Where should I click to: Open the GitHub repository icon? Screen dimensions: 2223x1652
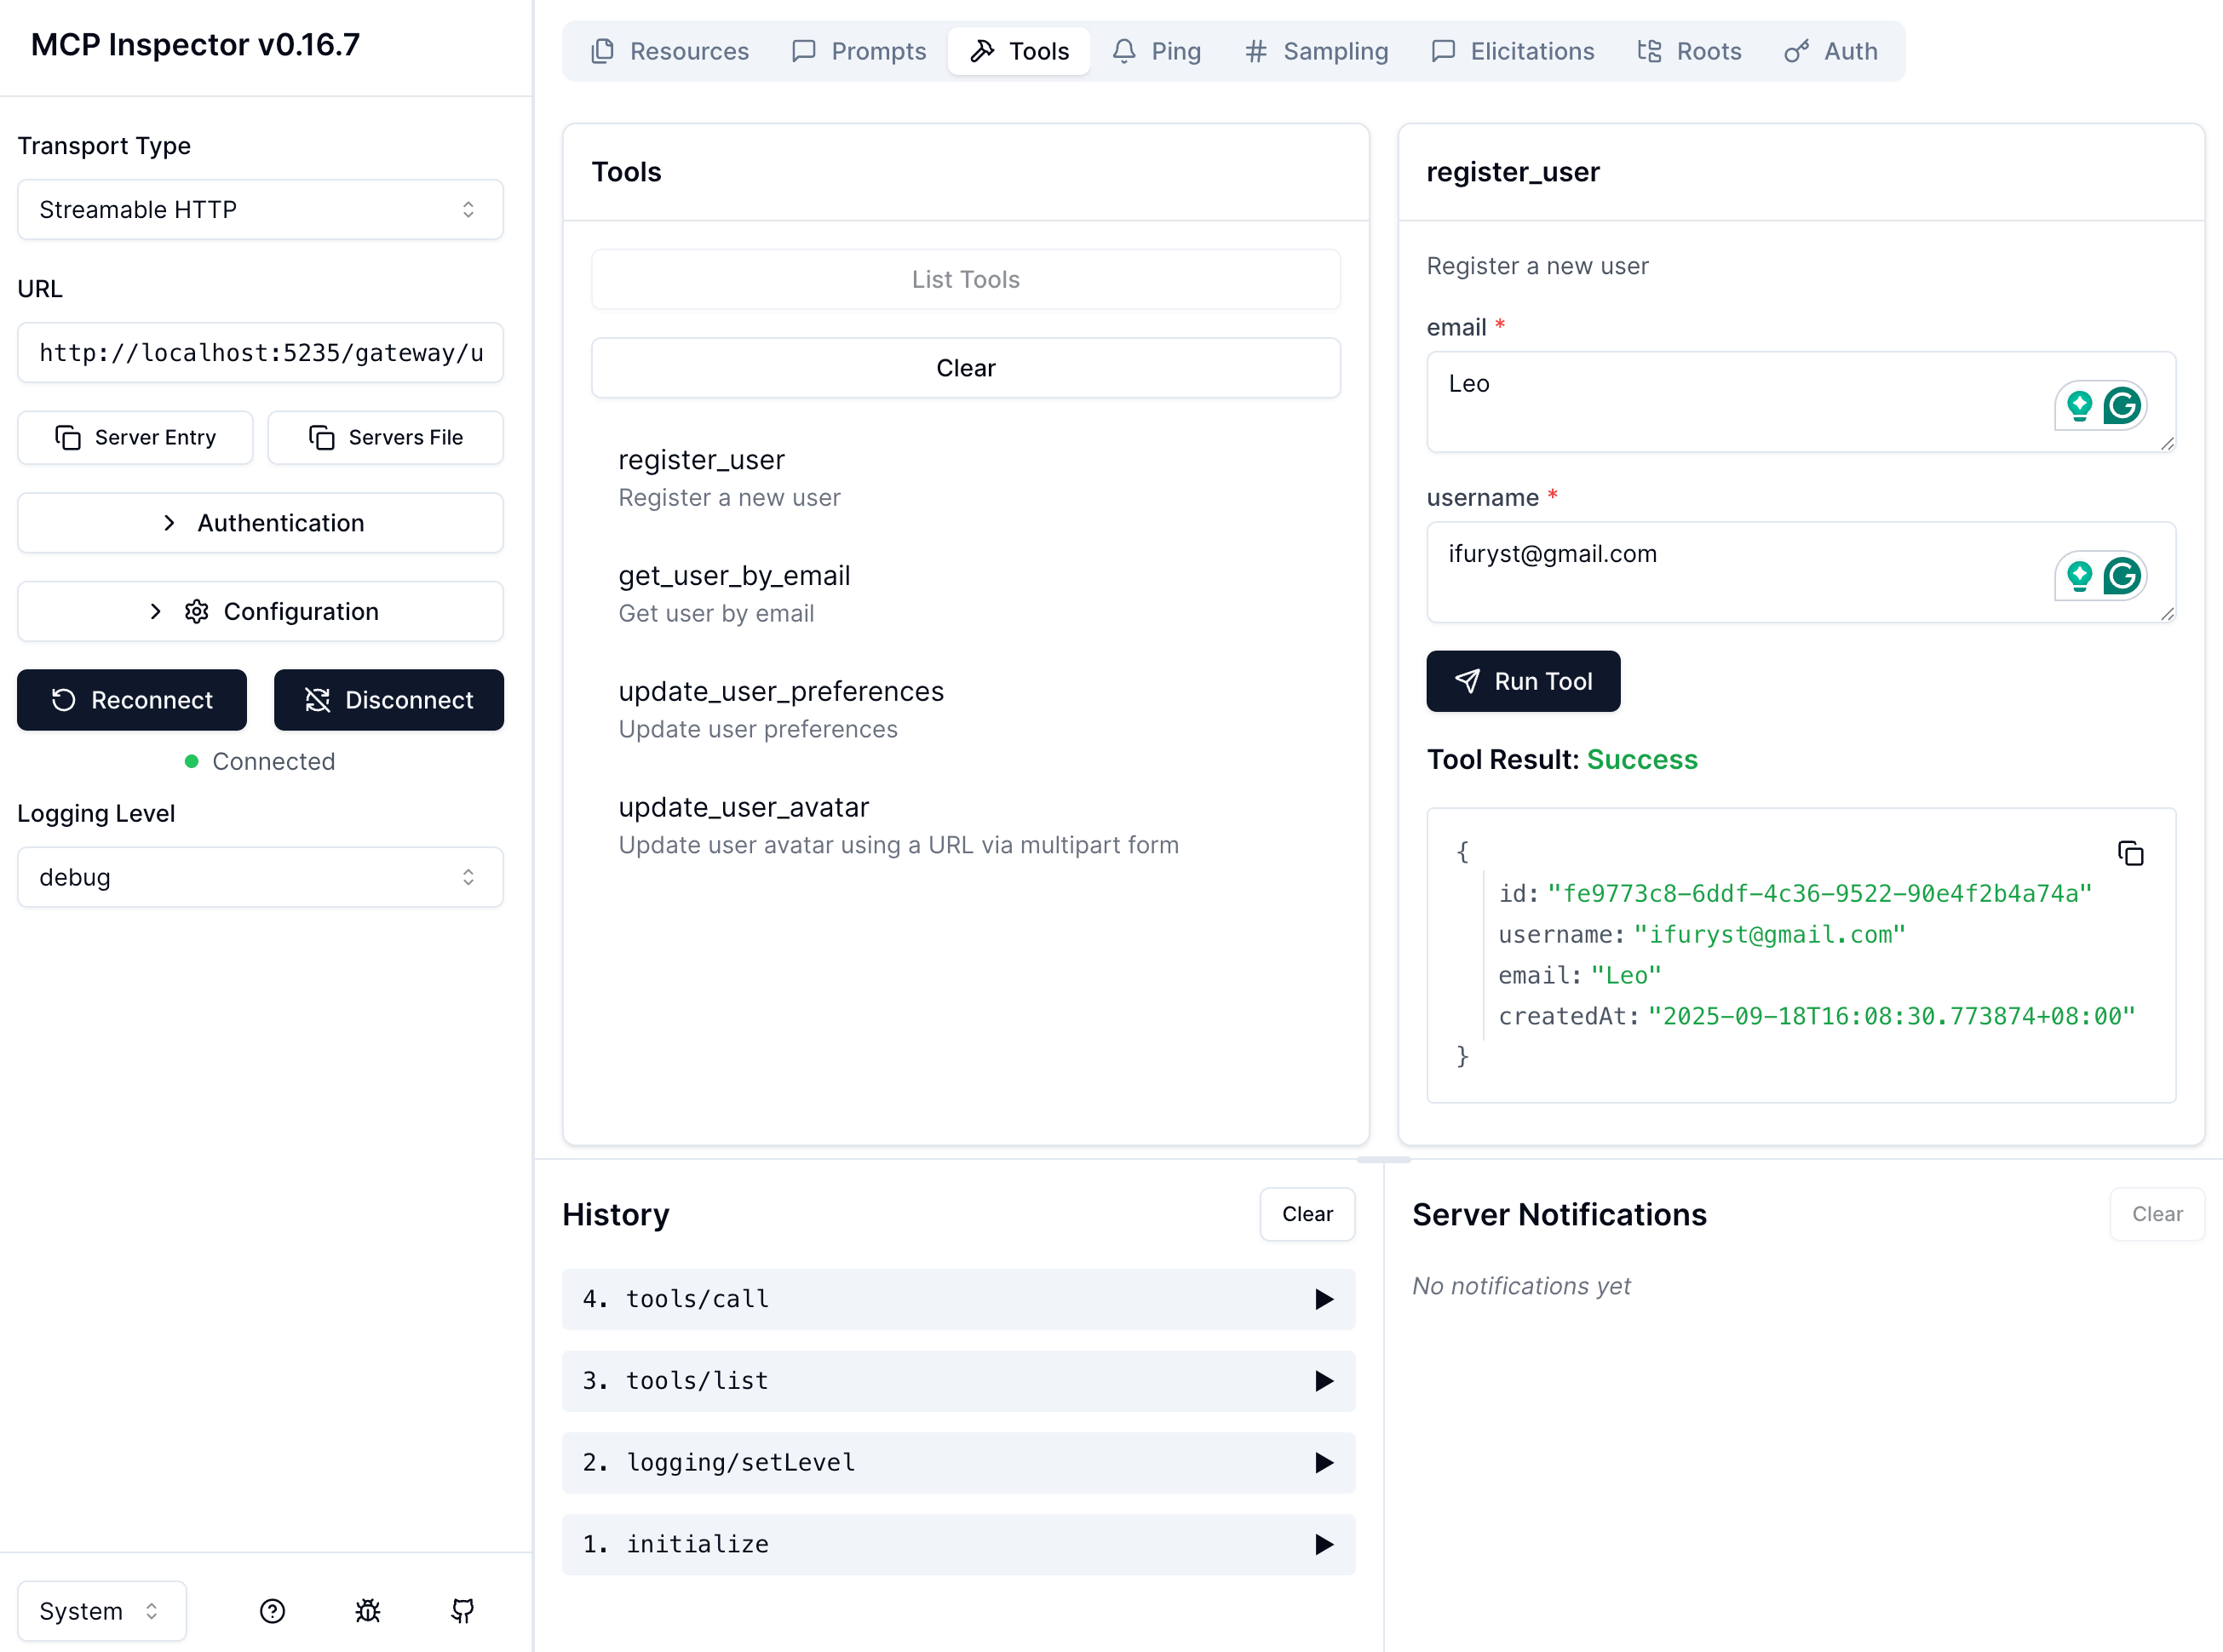[462, 1610]
